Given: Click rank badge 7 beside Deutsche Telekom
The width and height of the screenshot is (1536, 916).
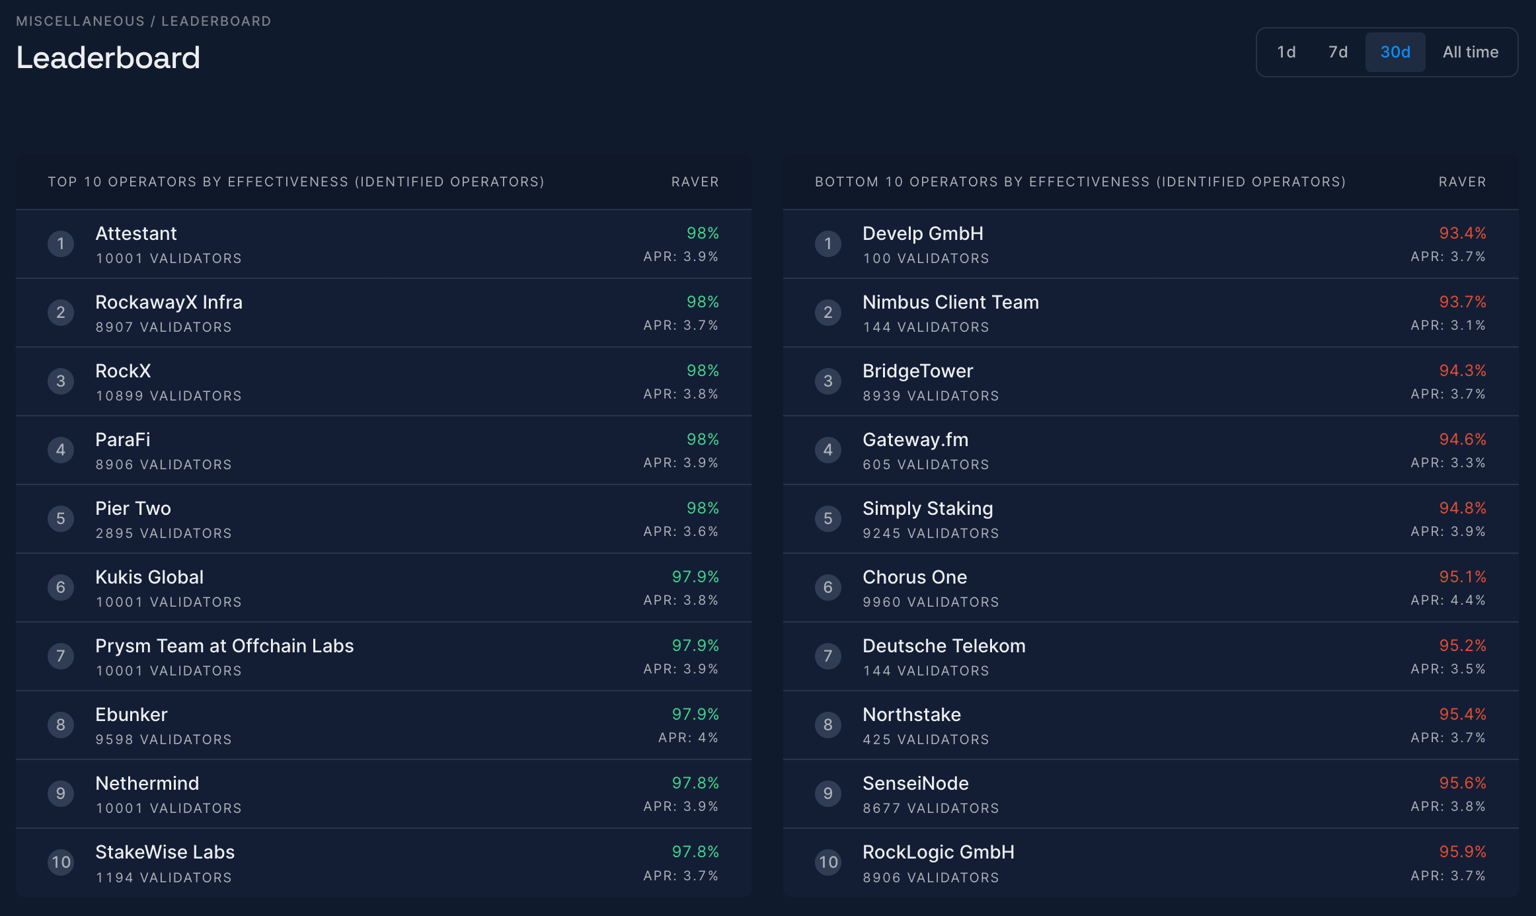Looking at the screenshot, I should click(828, 656).
